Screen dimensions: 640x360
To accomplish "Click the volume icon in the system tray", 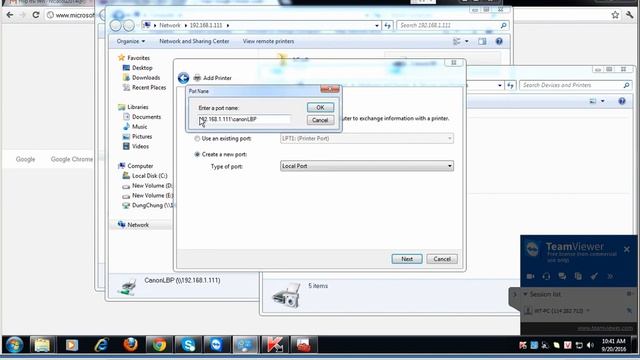I will [590, 345].
